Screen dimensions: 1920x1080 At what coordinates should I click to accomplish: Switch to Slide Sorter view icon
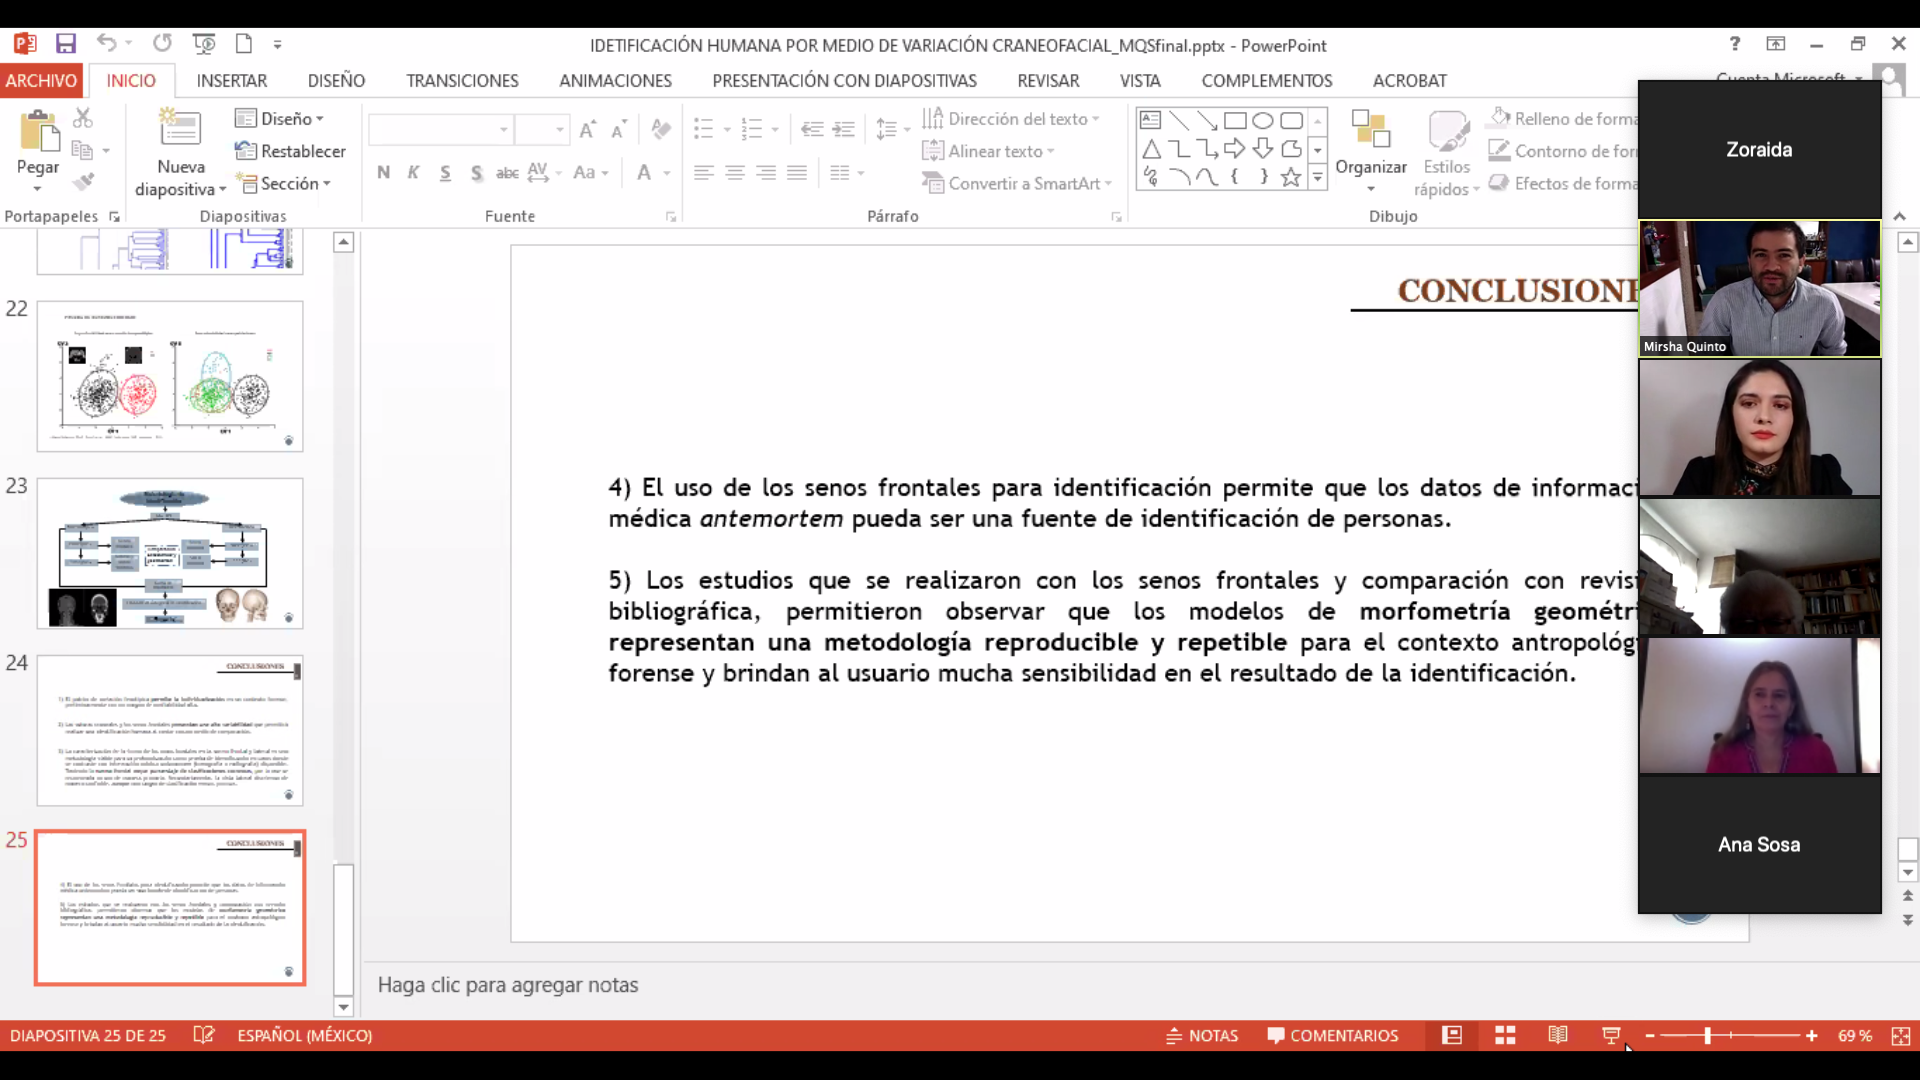1505,1035
